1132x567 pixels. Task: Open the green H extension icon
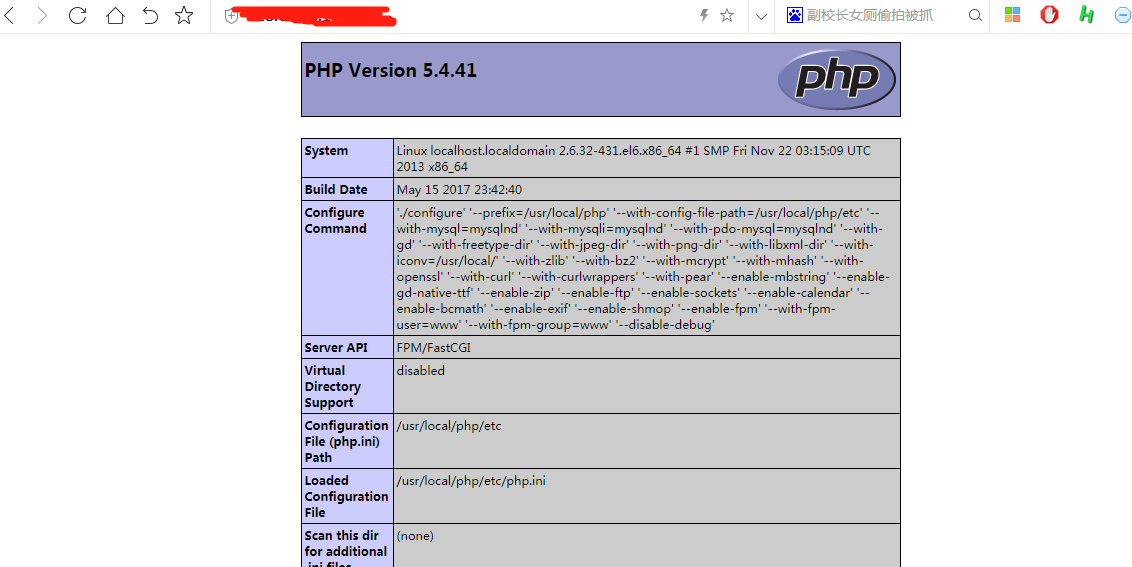[1087, 15]
